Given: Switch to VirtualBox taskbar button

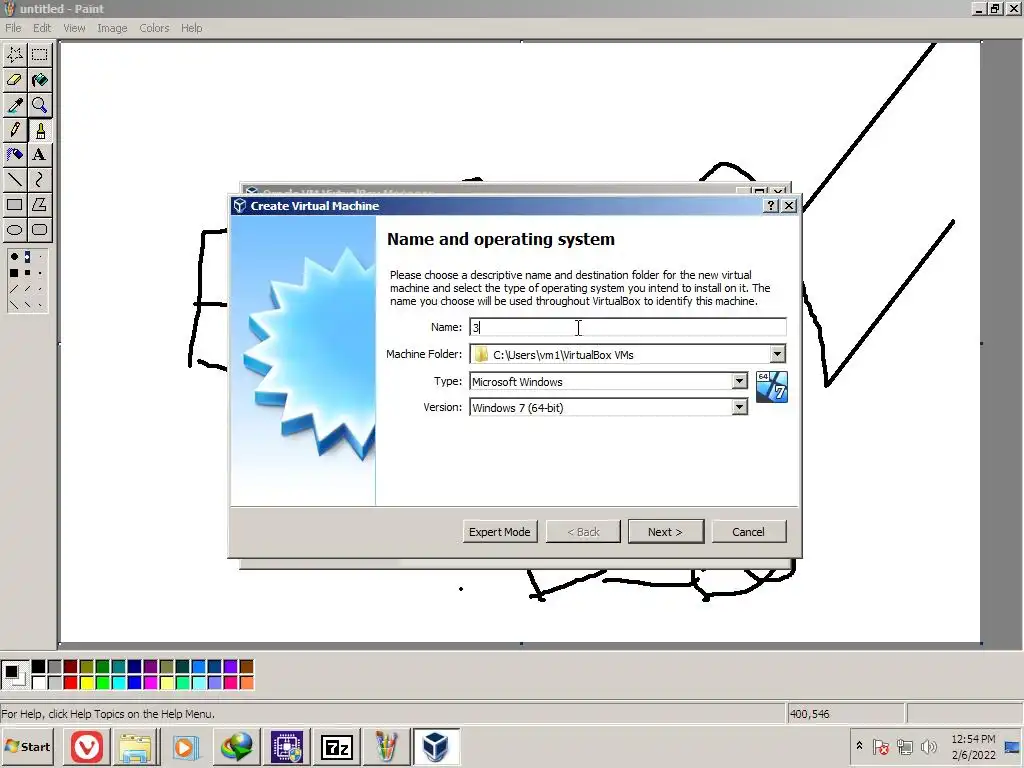Looking at the screenshot, I should [x=436, y=746].
